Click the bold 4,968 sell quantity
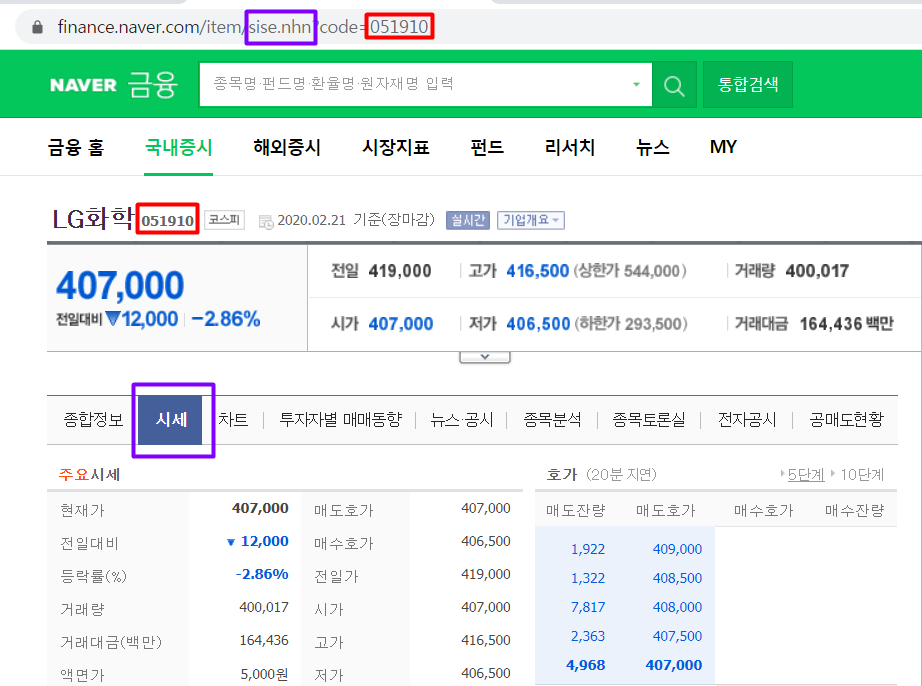Viewport: 922px width, 686px height. pos(585,665)
